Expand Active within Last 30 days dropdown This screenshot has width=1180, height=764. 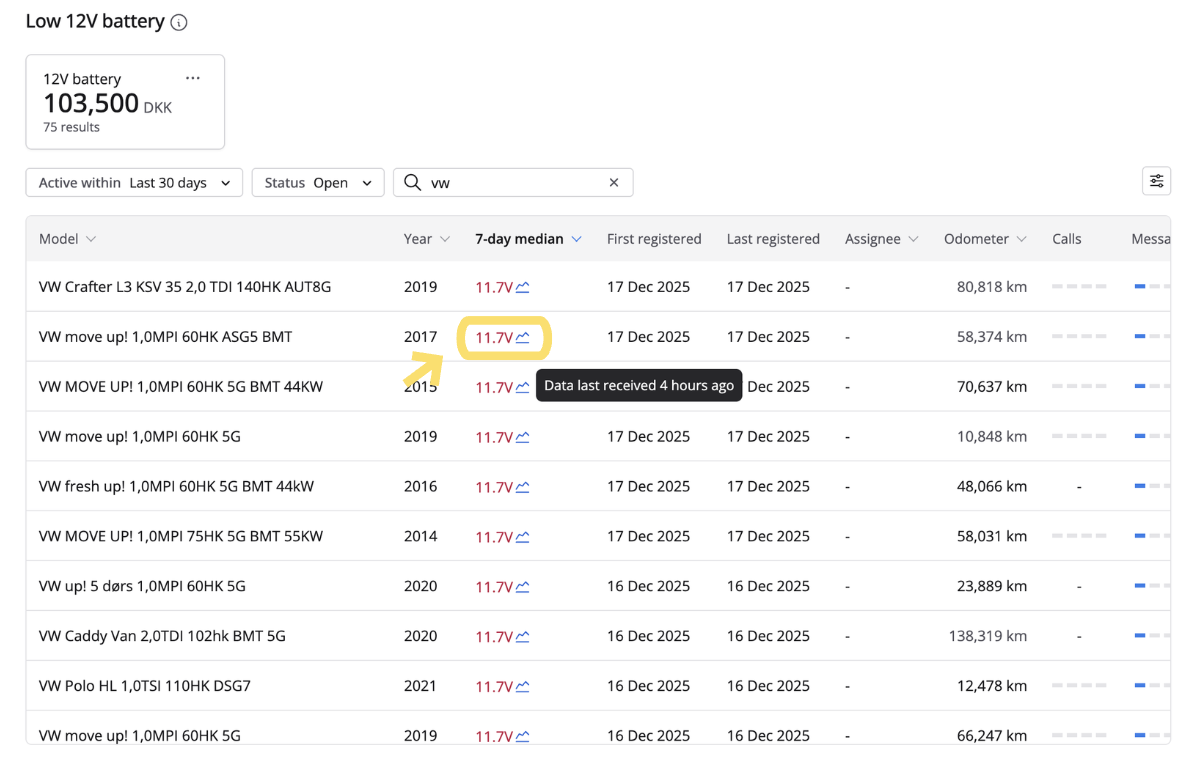(x=134, y=183)
